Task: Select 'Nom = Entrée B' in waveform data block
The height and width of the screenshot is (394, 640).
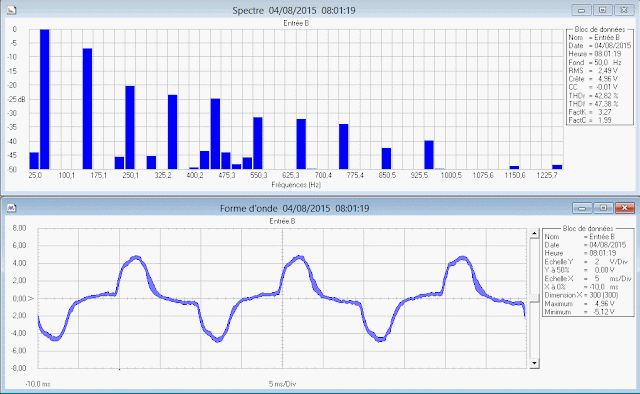Action: click(x=580, y=237)
